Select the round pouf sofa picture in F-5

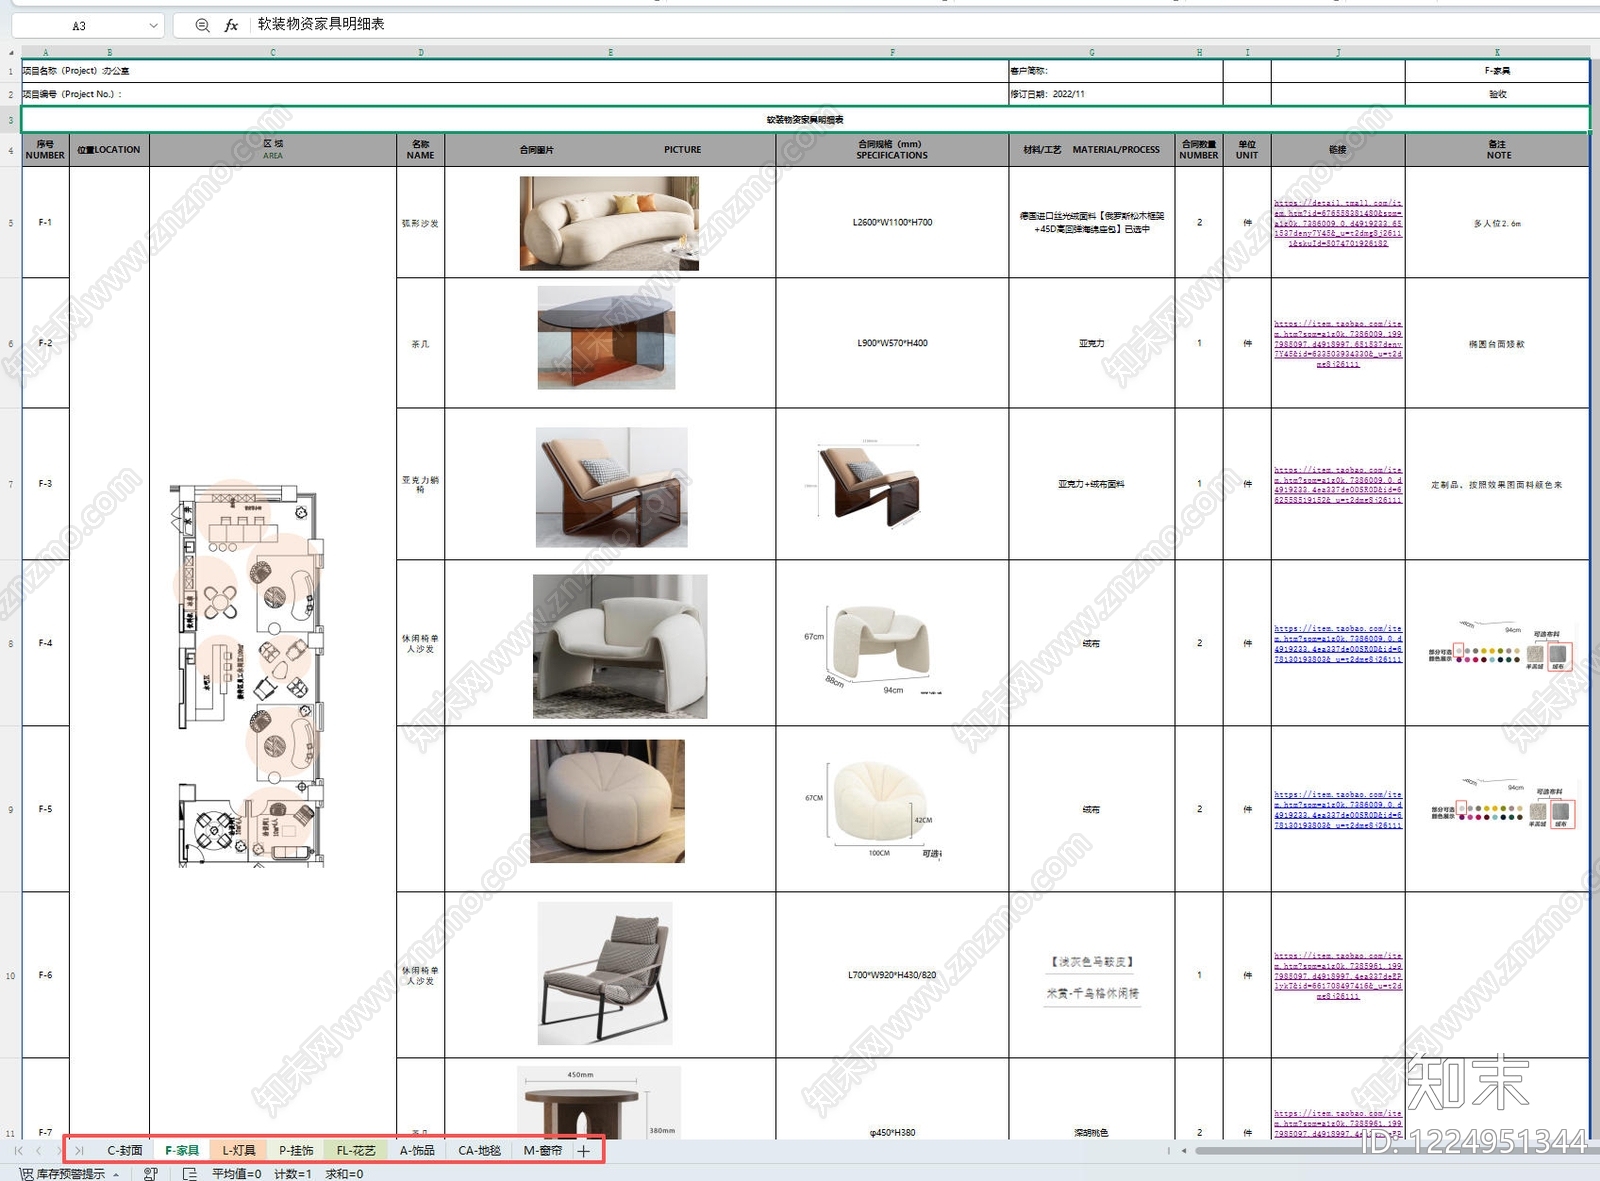click(607, 801)
